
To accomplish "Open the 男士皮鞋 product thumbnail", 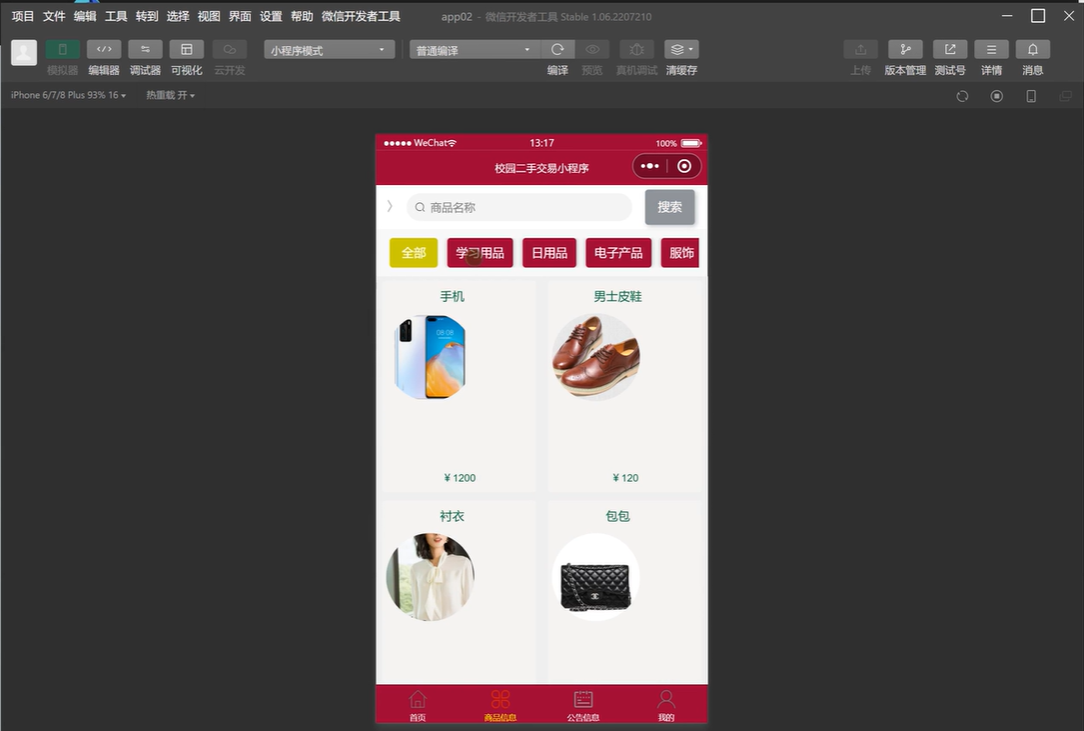I will (x=596, y=357).
